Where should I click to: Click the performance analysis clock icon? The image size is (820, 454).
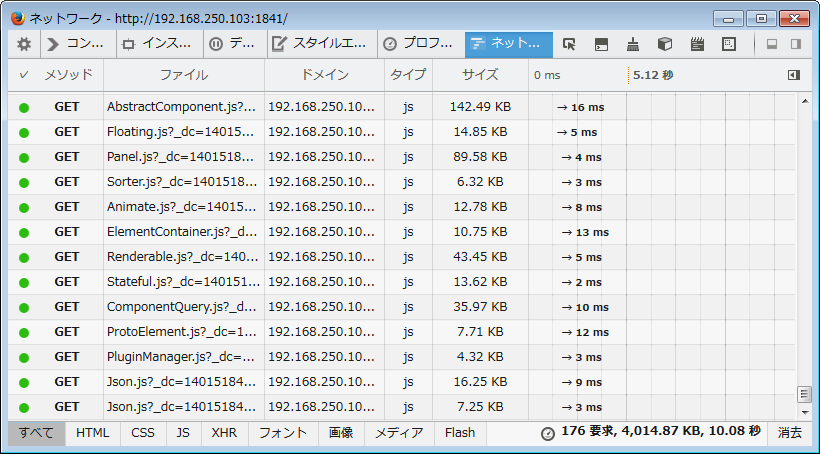click(x=548, y=434)
